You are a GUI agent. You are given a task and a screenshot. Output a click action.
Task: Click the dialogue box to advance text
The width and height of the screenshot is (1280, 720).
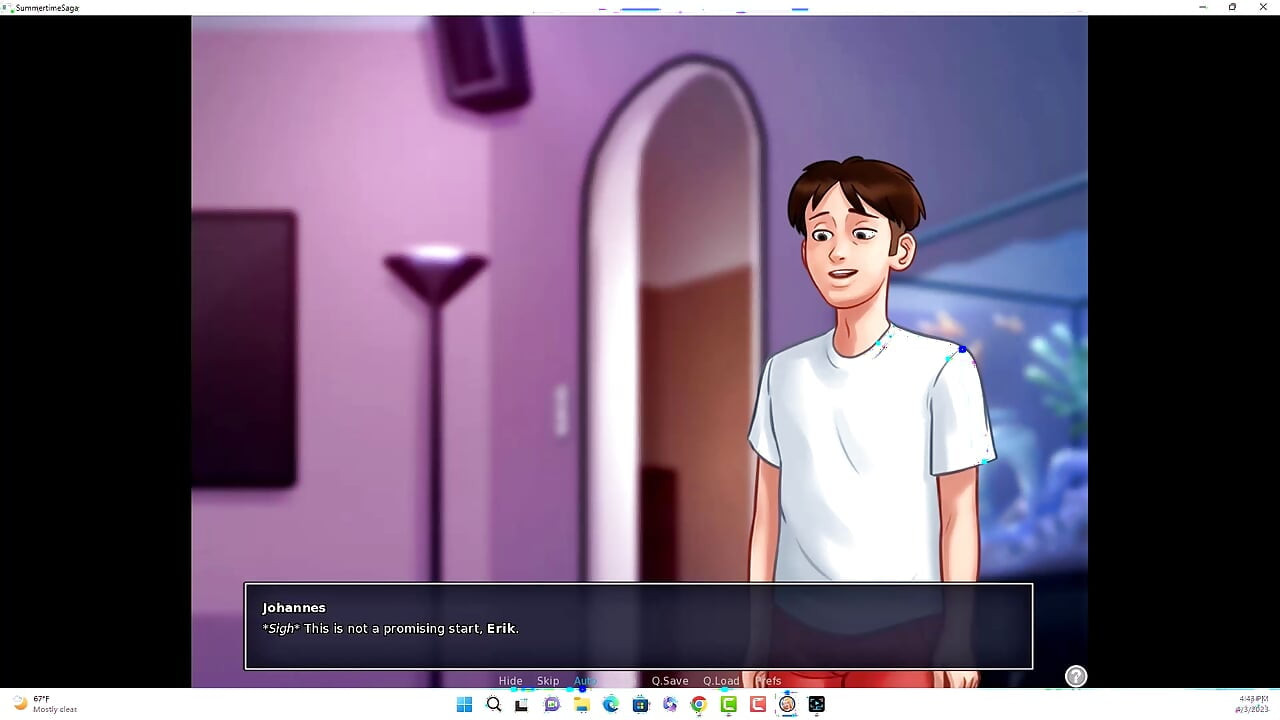639,626
